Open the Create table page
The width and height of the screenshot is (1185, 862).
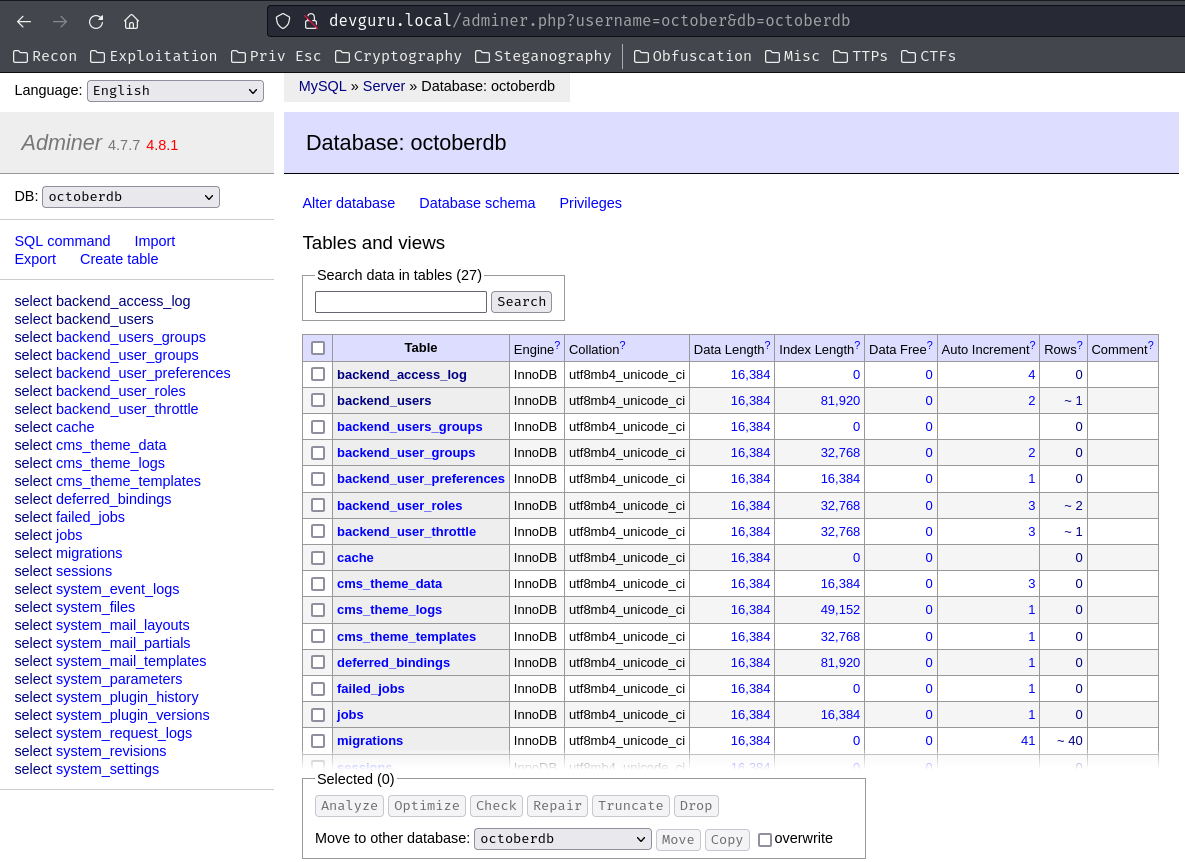[119, 259]
